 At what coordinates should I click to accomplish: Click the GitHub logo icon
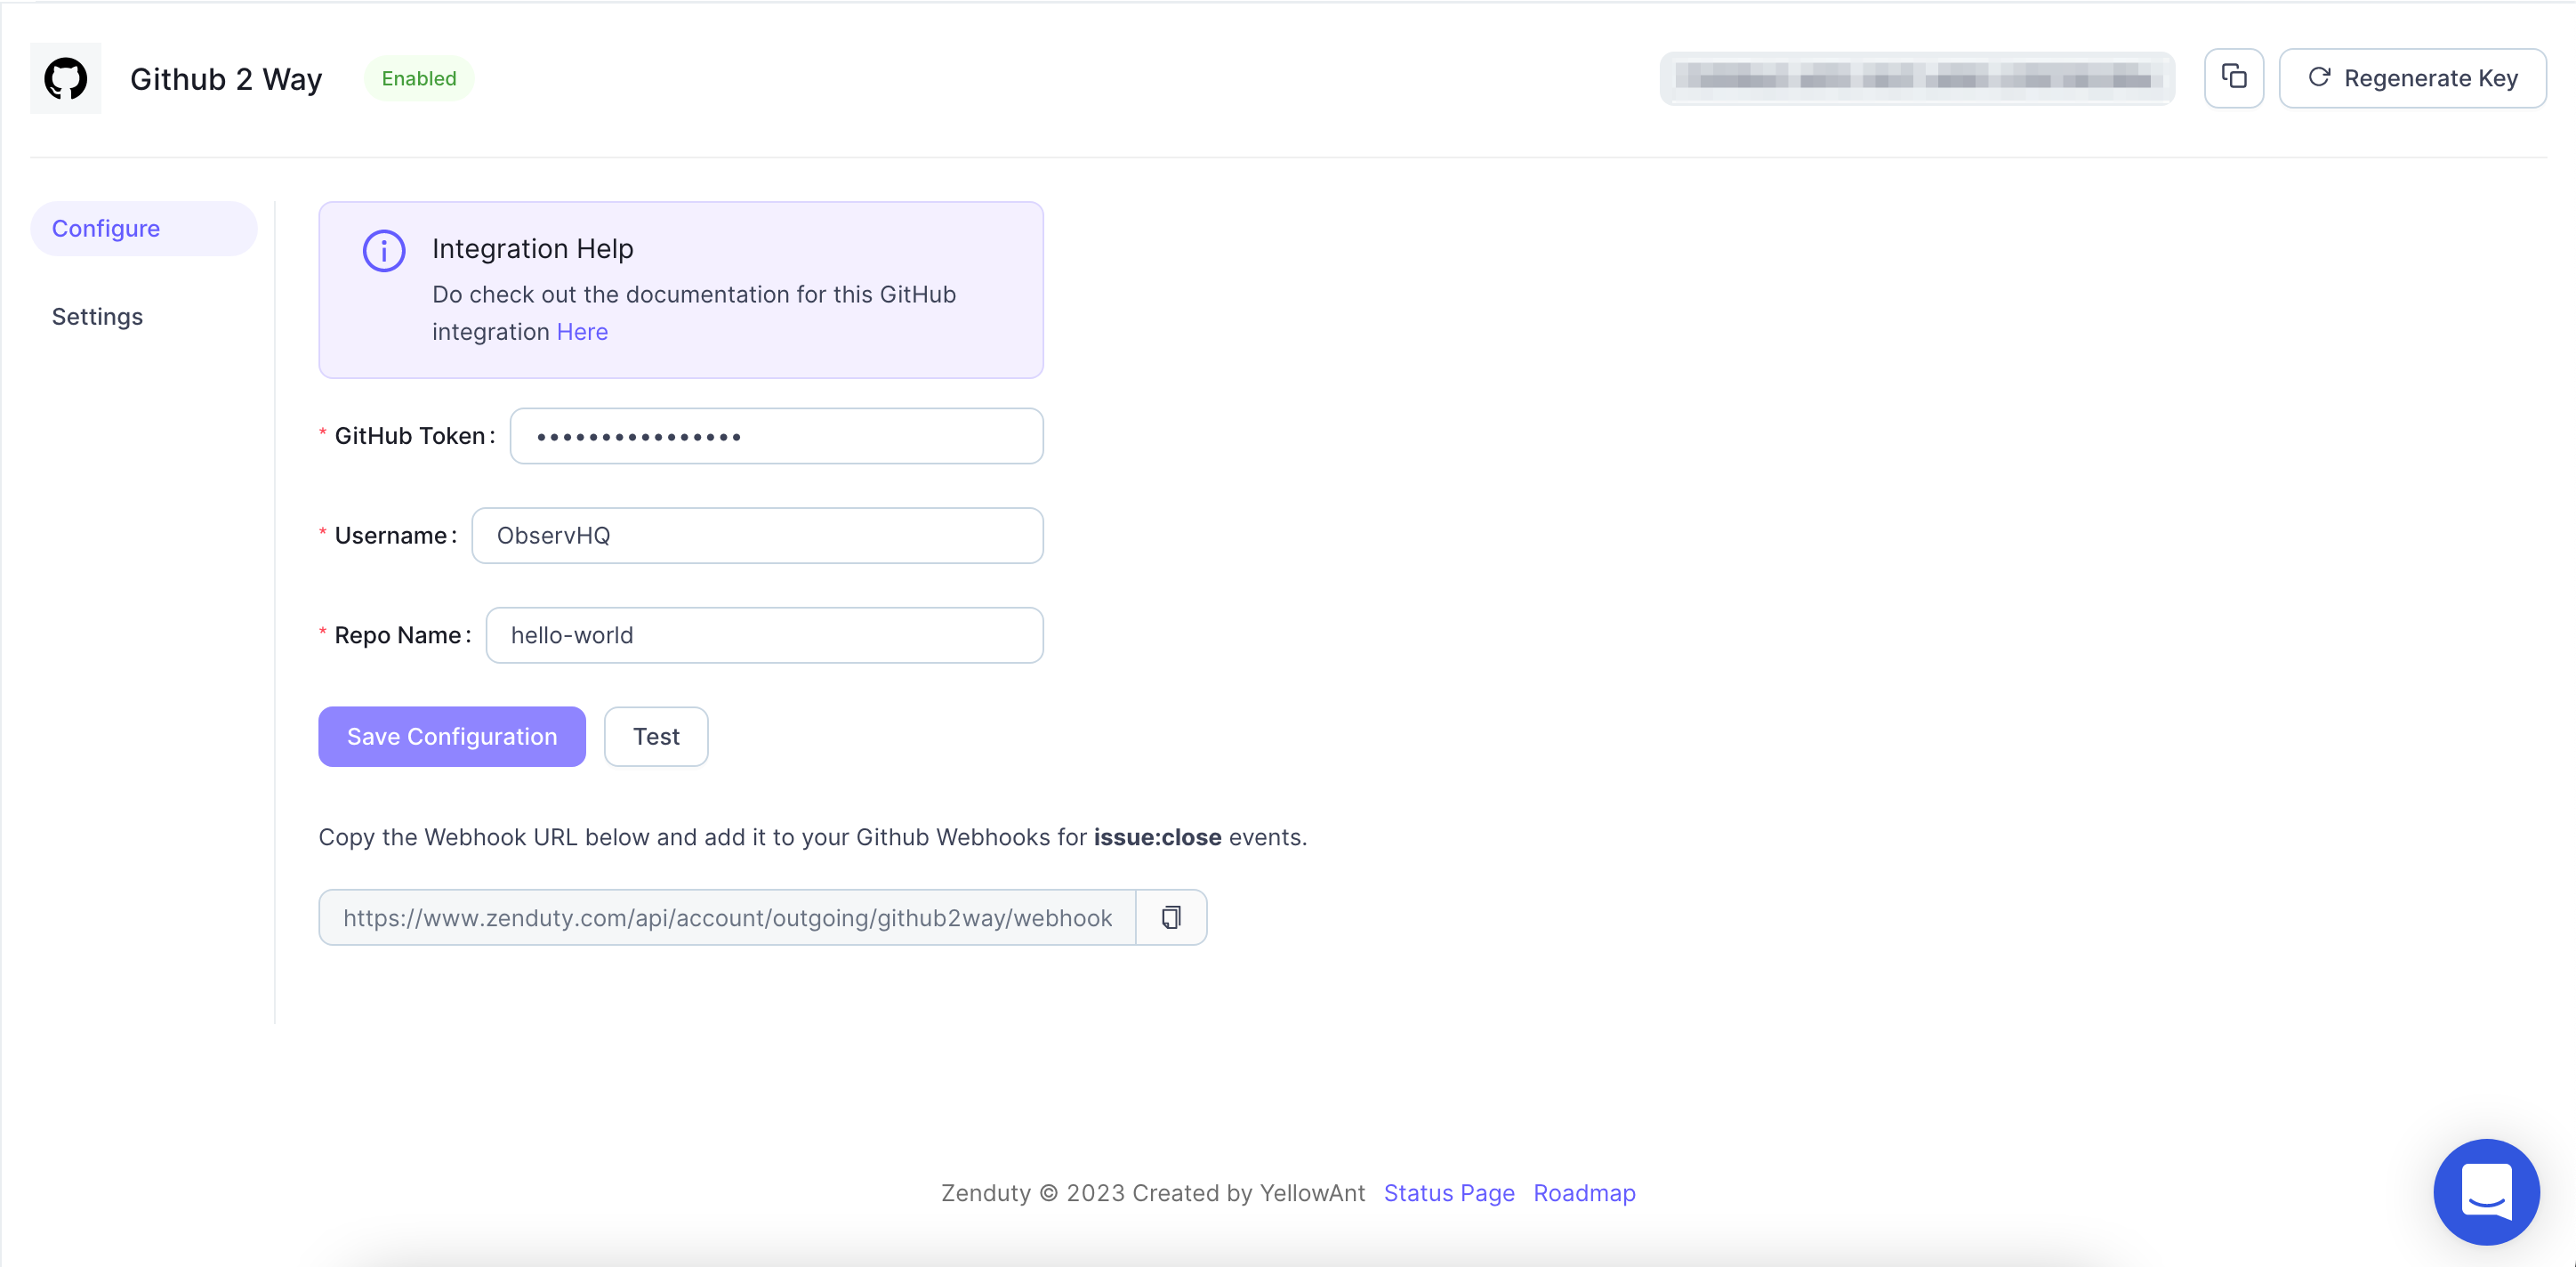65,78
